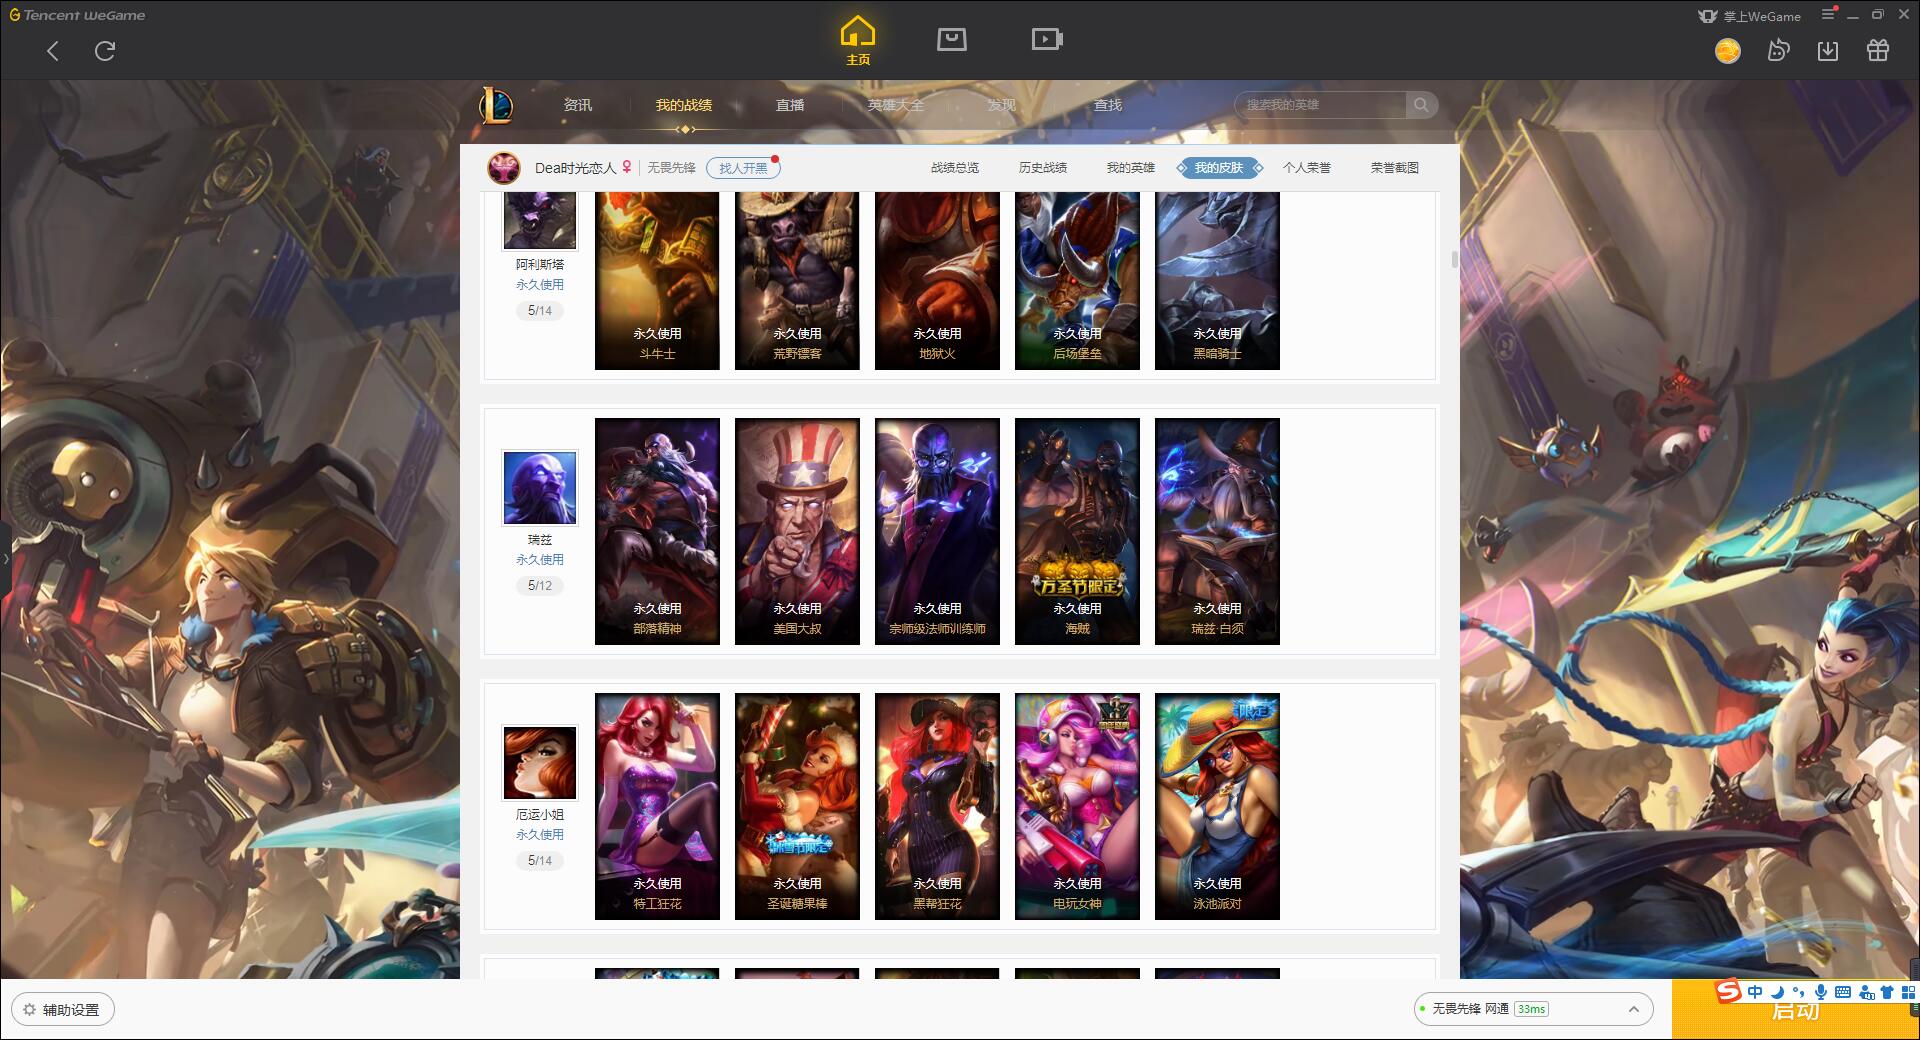Refresh the page with the reload icon
This screenshot has width=1920, height=1040.
105,51
